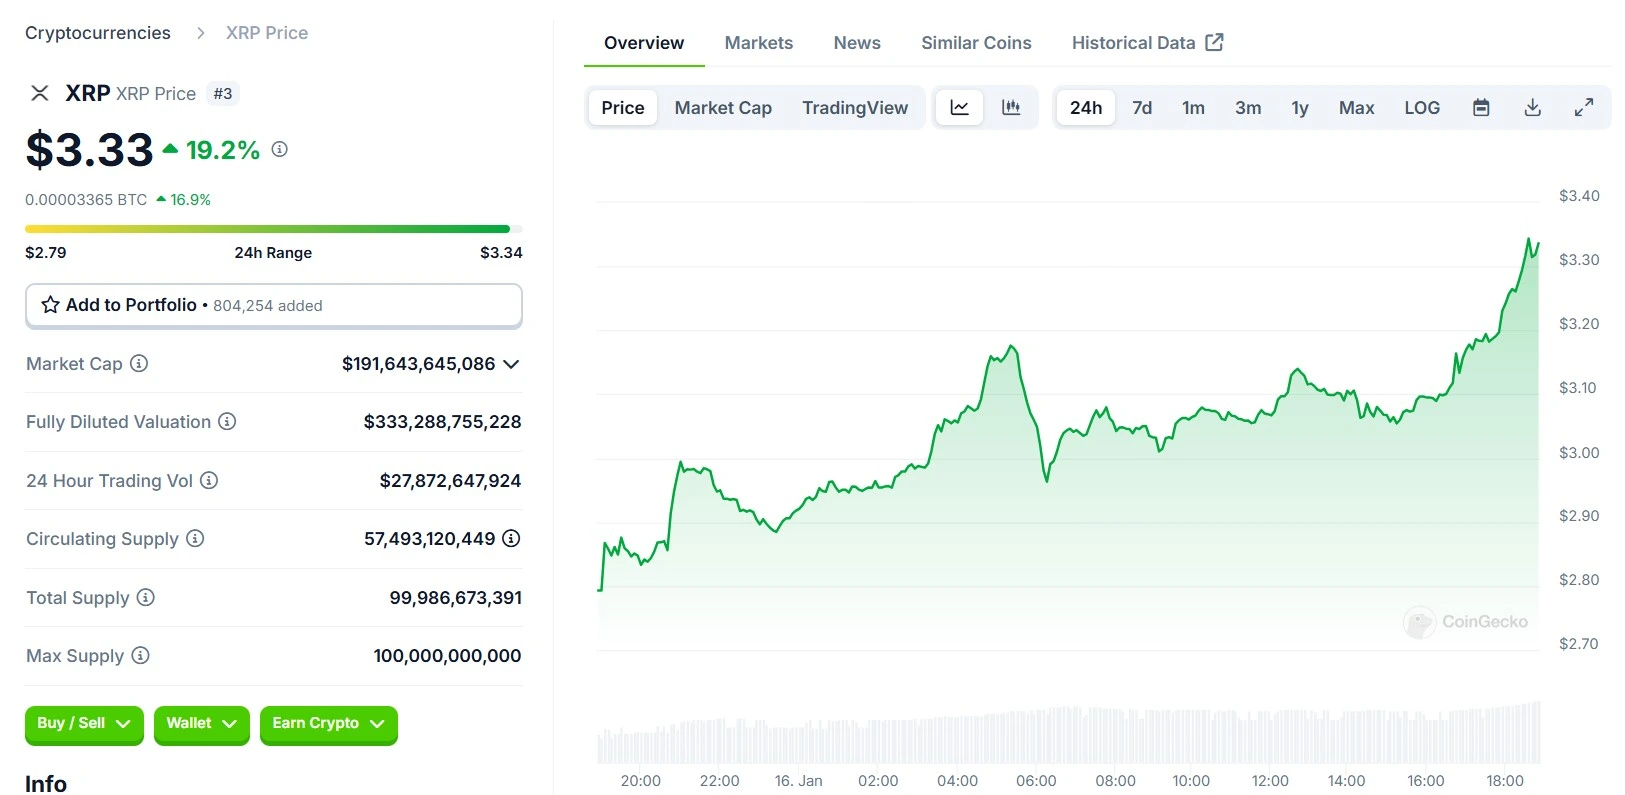The image size is (1625, 795).
Task: Click info icon after 57,493,120,449 value
Action: 511,539
